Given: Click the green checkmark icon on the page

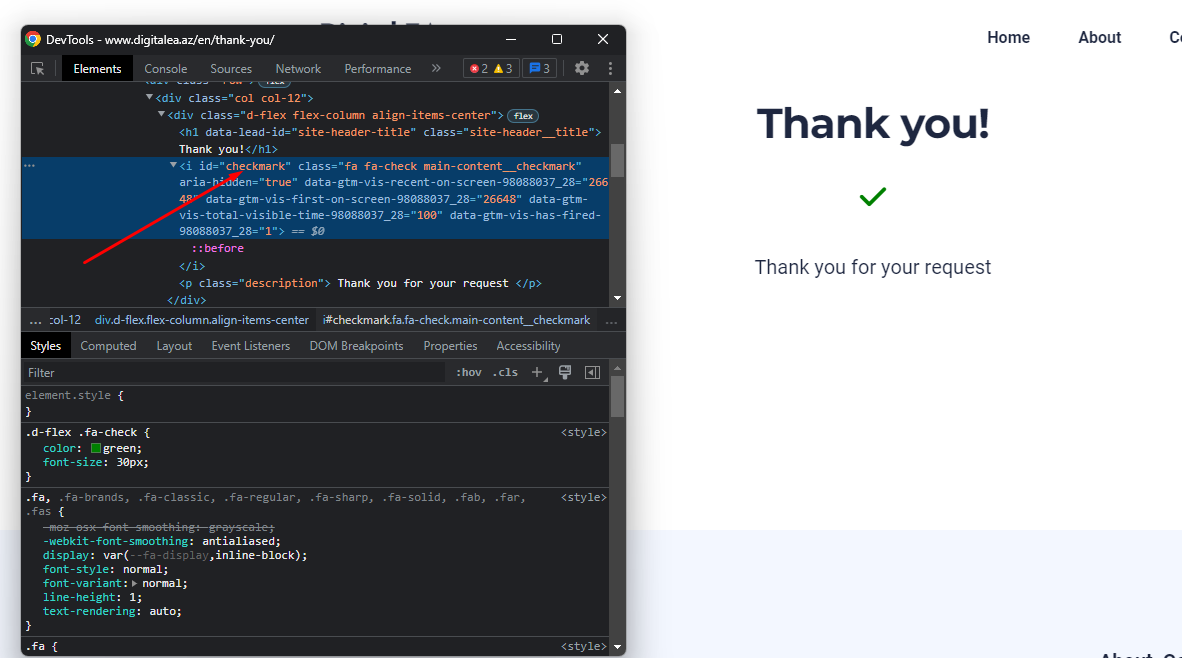Looking at the screenshot, I should 872,197.
